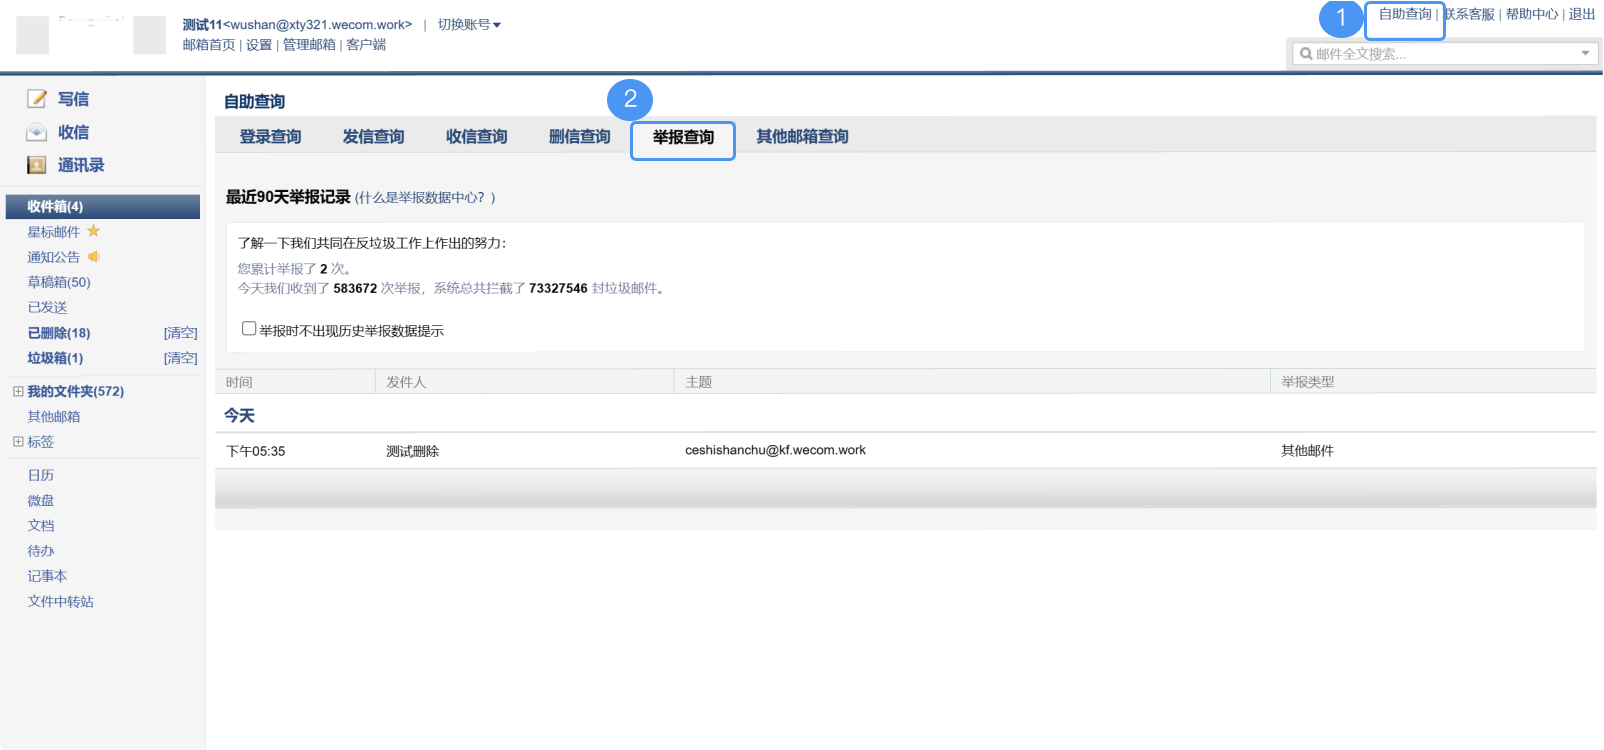Expand the 标签 tree node
The height and width of the screenshot is (750, 1604).
tap(18, 441)
